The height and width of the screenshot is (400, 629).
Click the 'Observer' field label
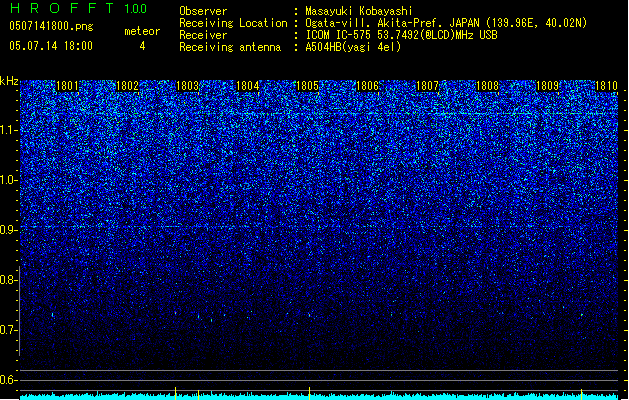coord(203,11)
